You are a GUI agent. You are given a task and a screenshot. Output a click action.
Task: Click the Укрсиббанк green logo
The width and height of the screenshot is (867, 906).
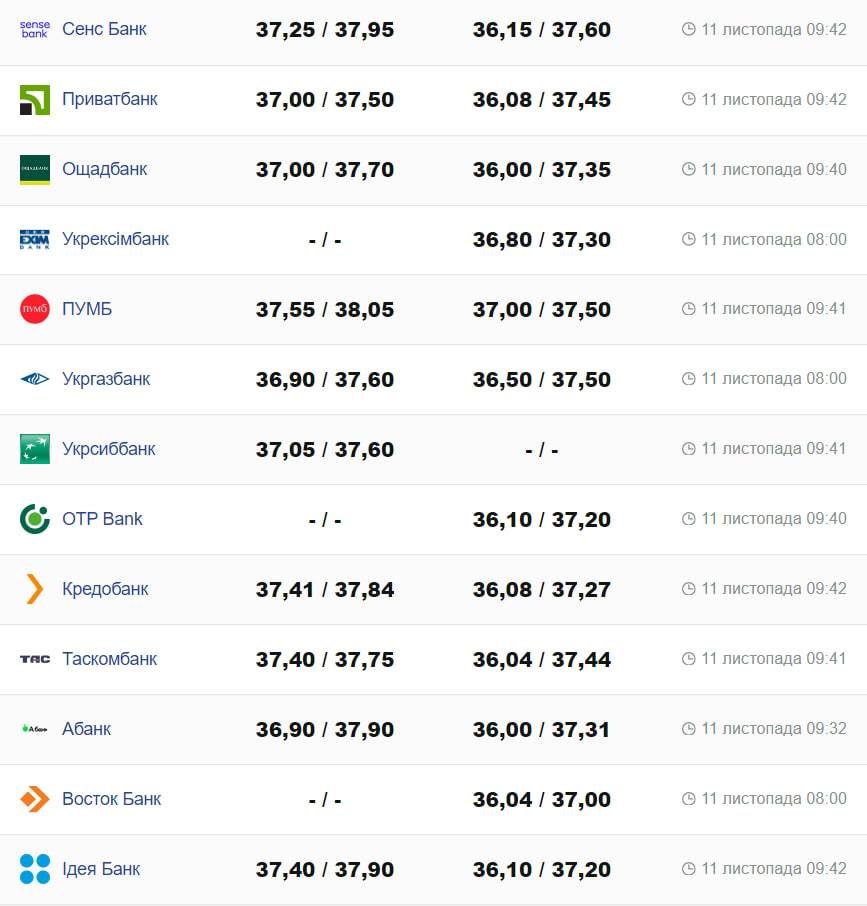35,449
